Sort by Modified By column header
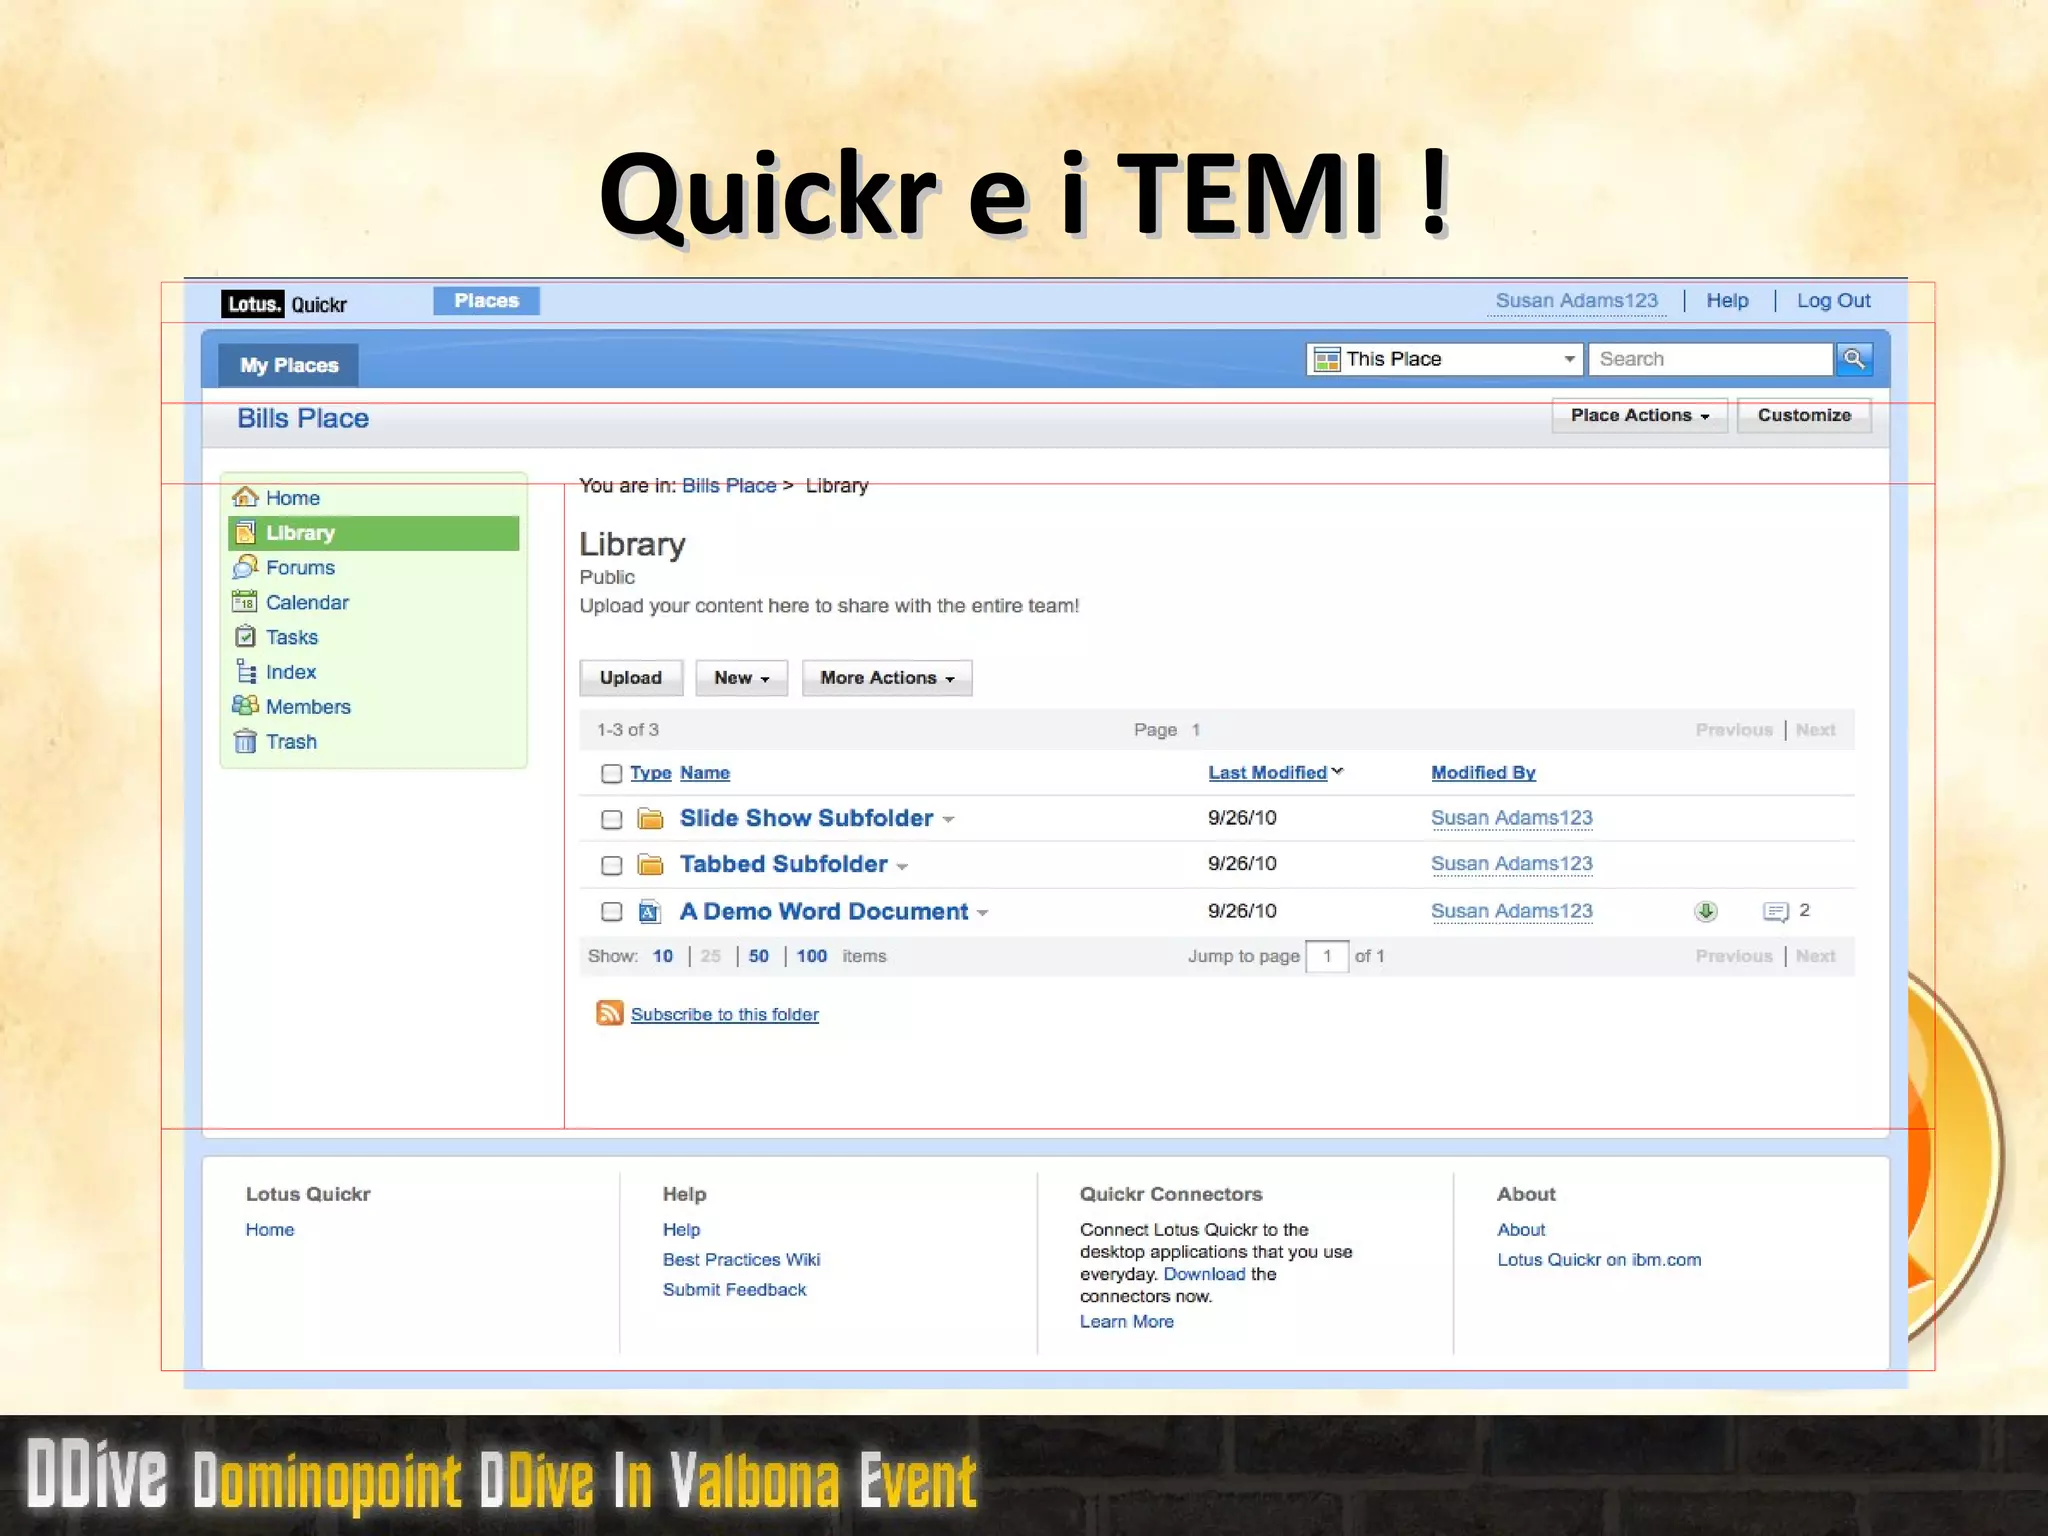The width and height of the screenshot is (2048, 1536). point(1483,772)
